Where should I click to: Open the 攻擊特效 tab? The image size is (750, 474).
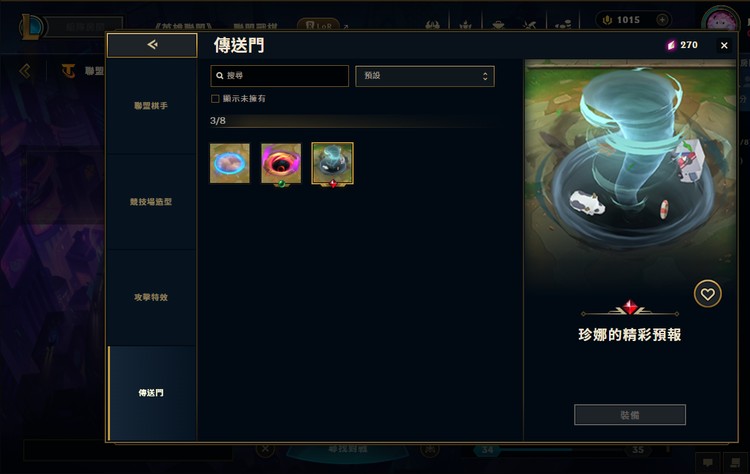pyautogui.click(x=152, y=298)
